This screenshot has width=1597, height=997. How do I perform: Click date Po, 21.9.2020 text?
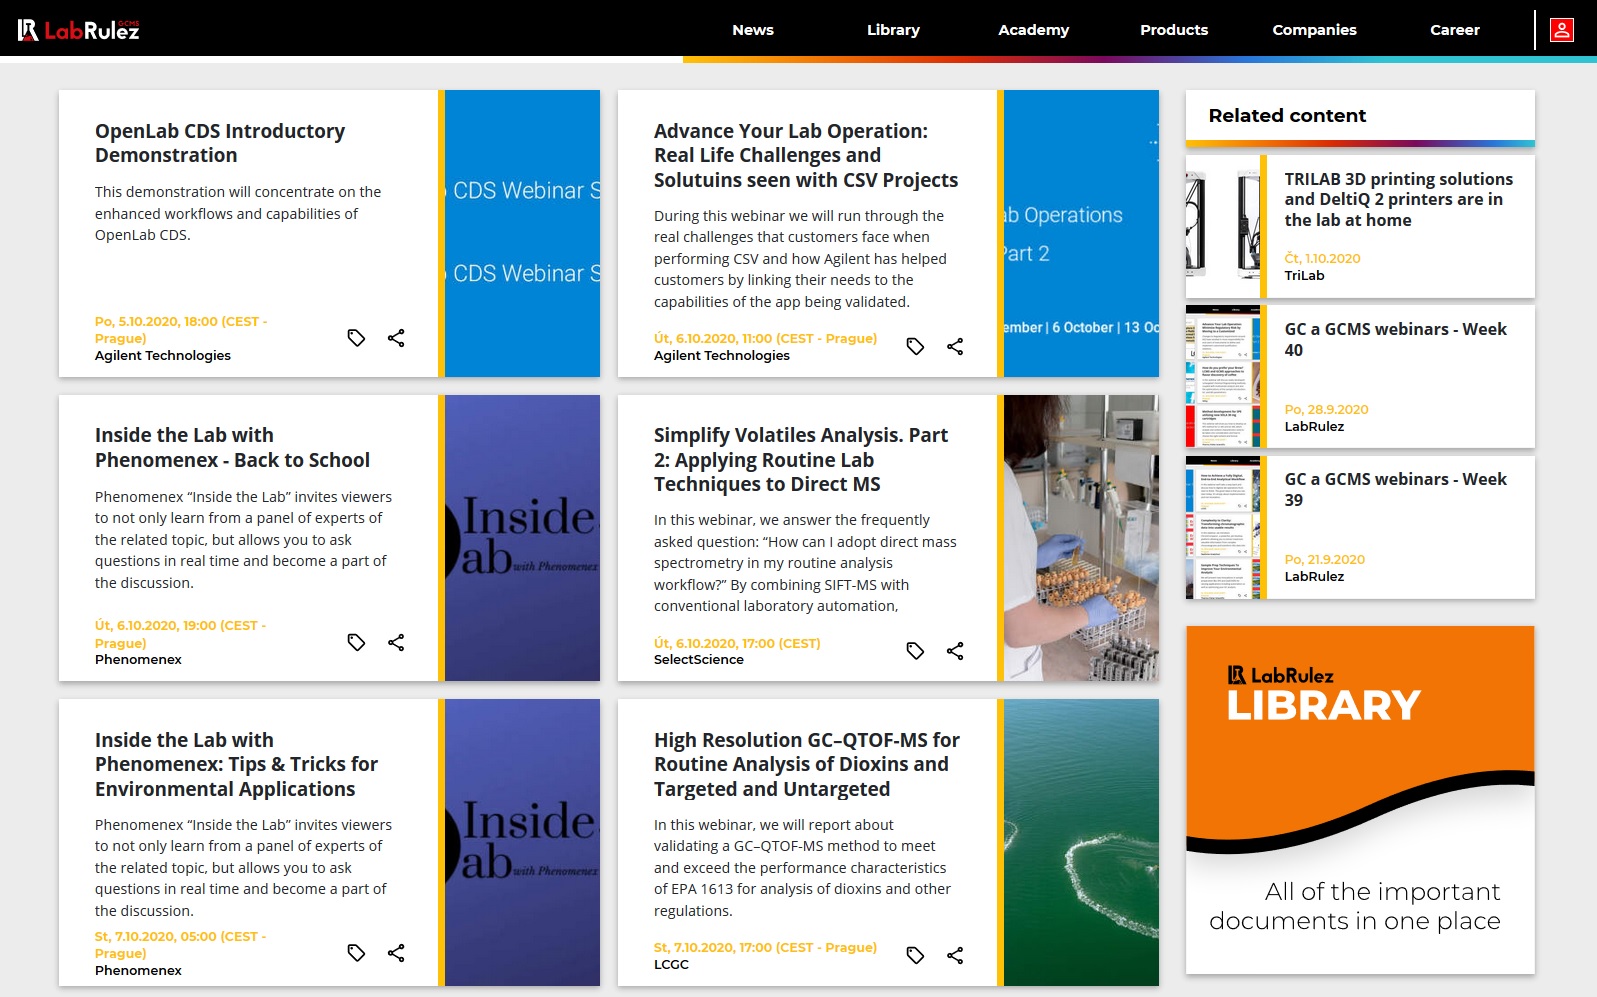pyautogui.click(x=1324, y=559)
